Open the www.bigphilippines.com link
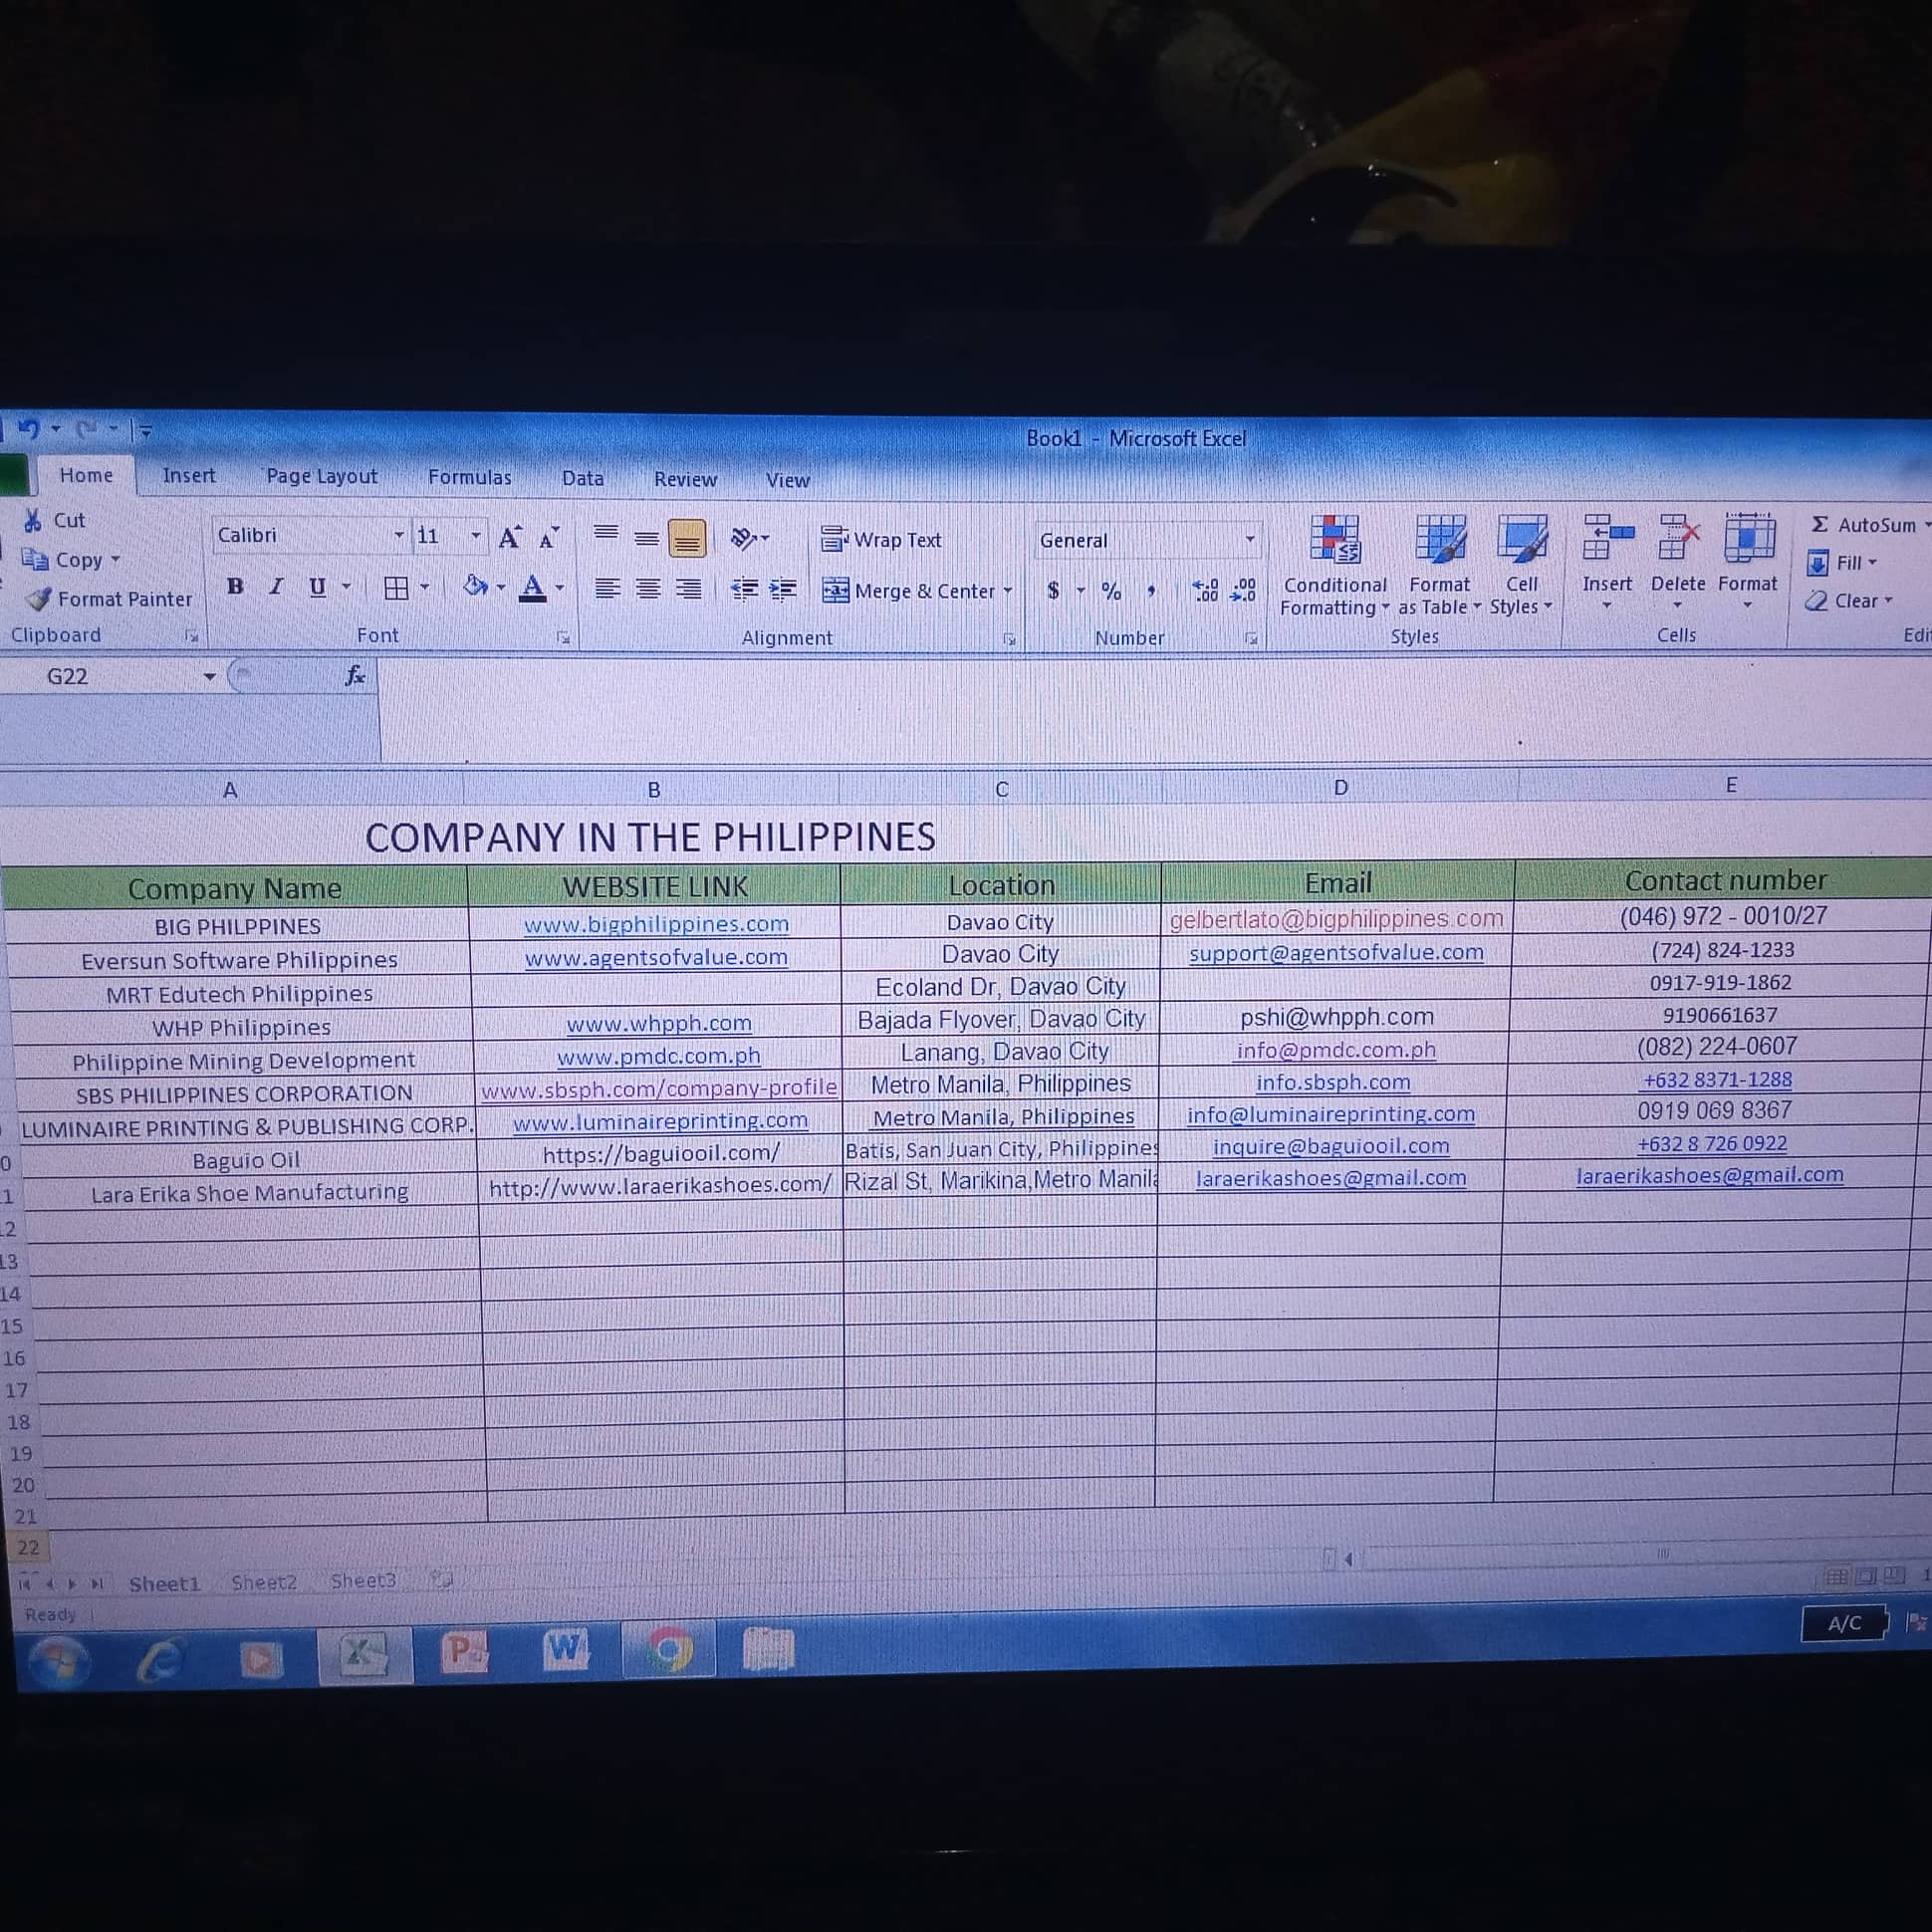Screen dimensions: 1932x1932 (x=656, y=924)
